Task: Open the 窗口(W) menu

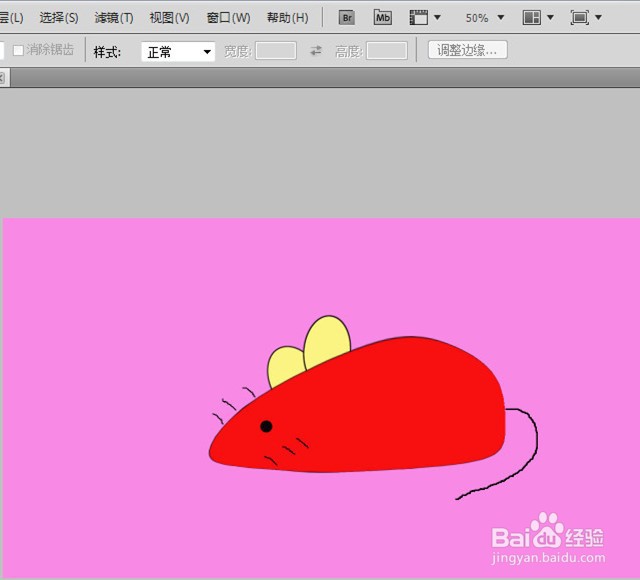Action: (x=229, y=18)
